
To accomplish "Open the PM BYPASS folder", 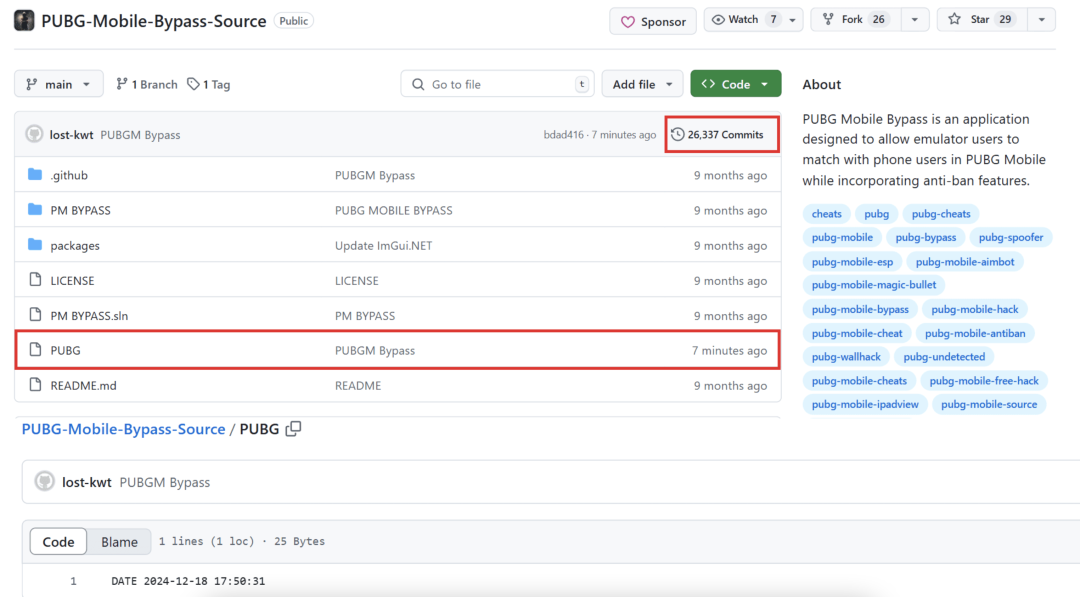I will (x=80, y=211).
